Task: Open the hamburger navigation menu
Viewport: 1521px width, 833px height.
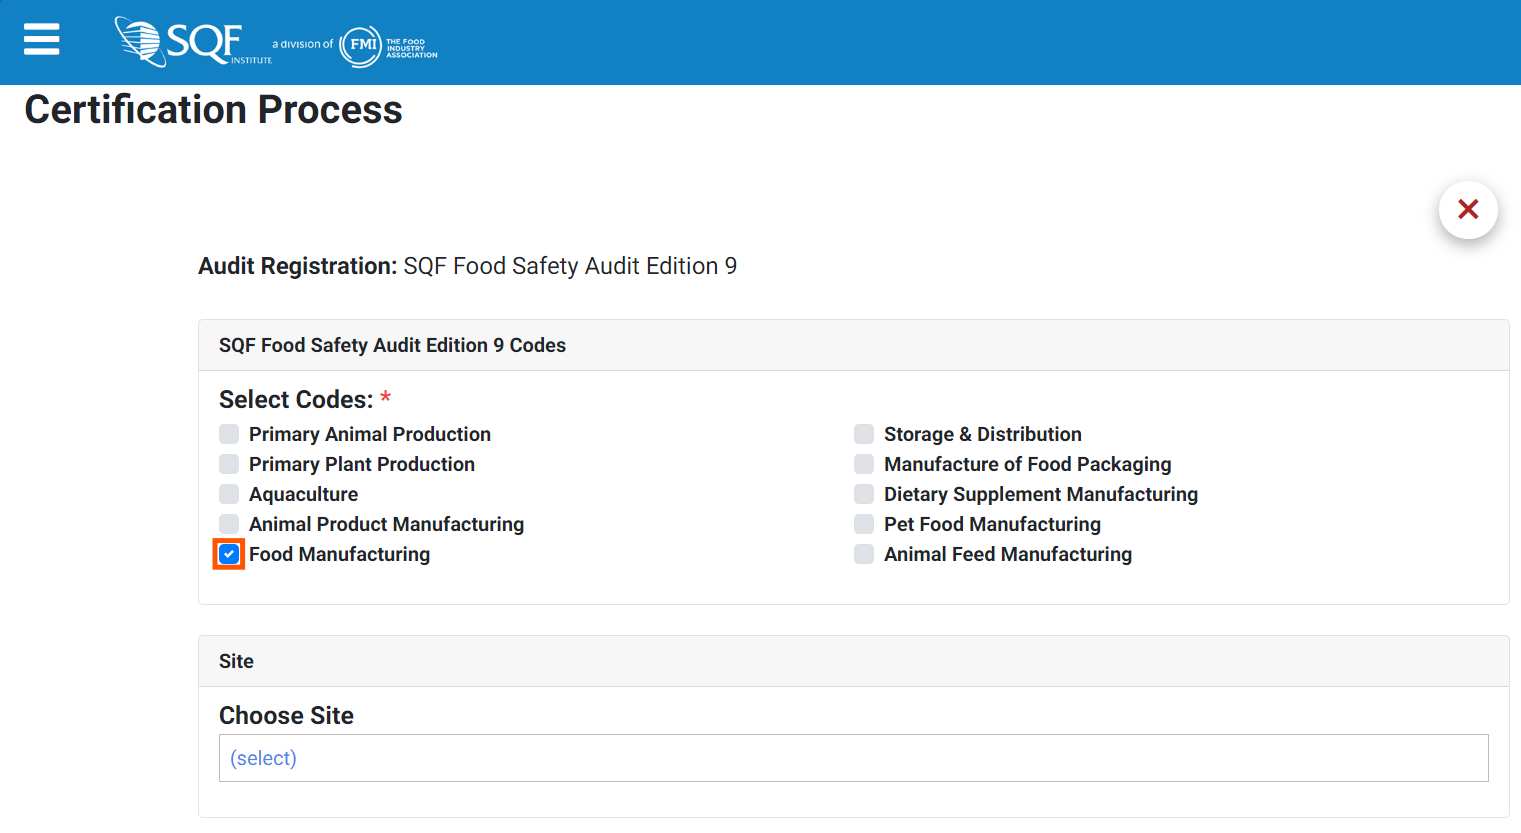Action: pyautogui.click(x=41, y=40)
